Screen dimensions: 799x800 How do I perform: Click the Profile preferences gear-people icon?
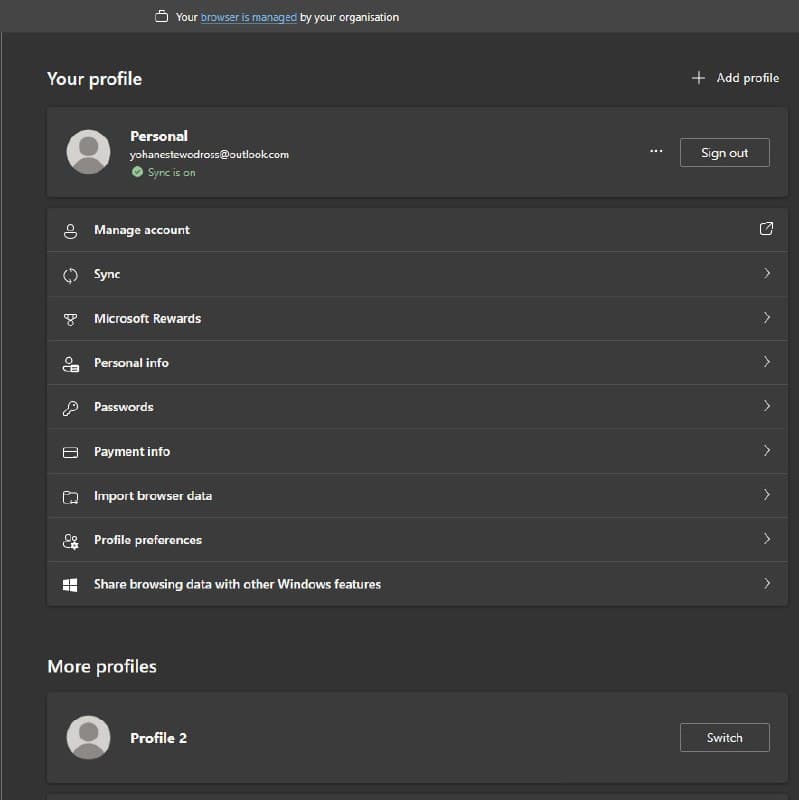[x=70, y=541]
